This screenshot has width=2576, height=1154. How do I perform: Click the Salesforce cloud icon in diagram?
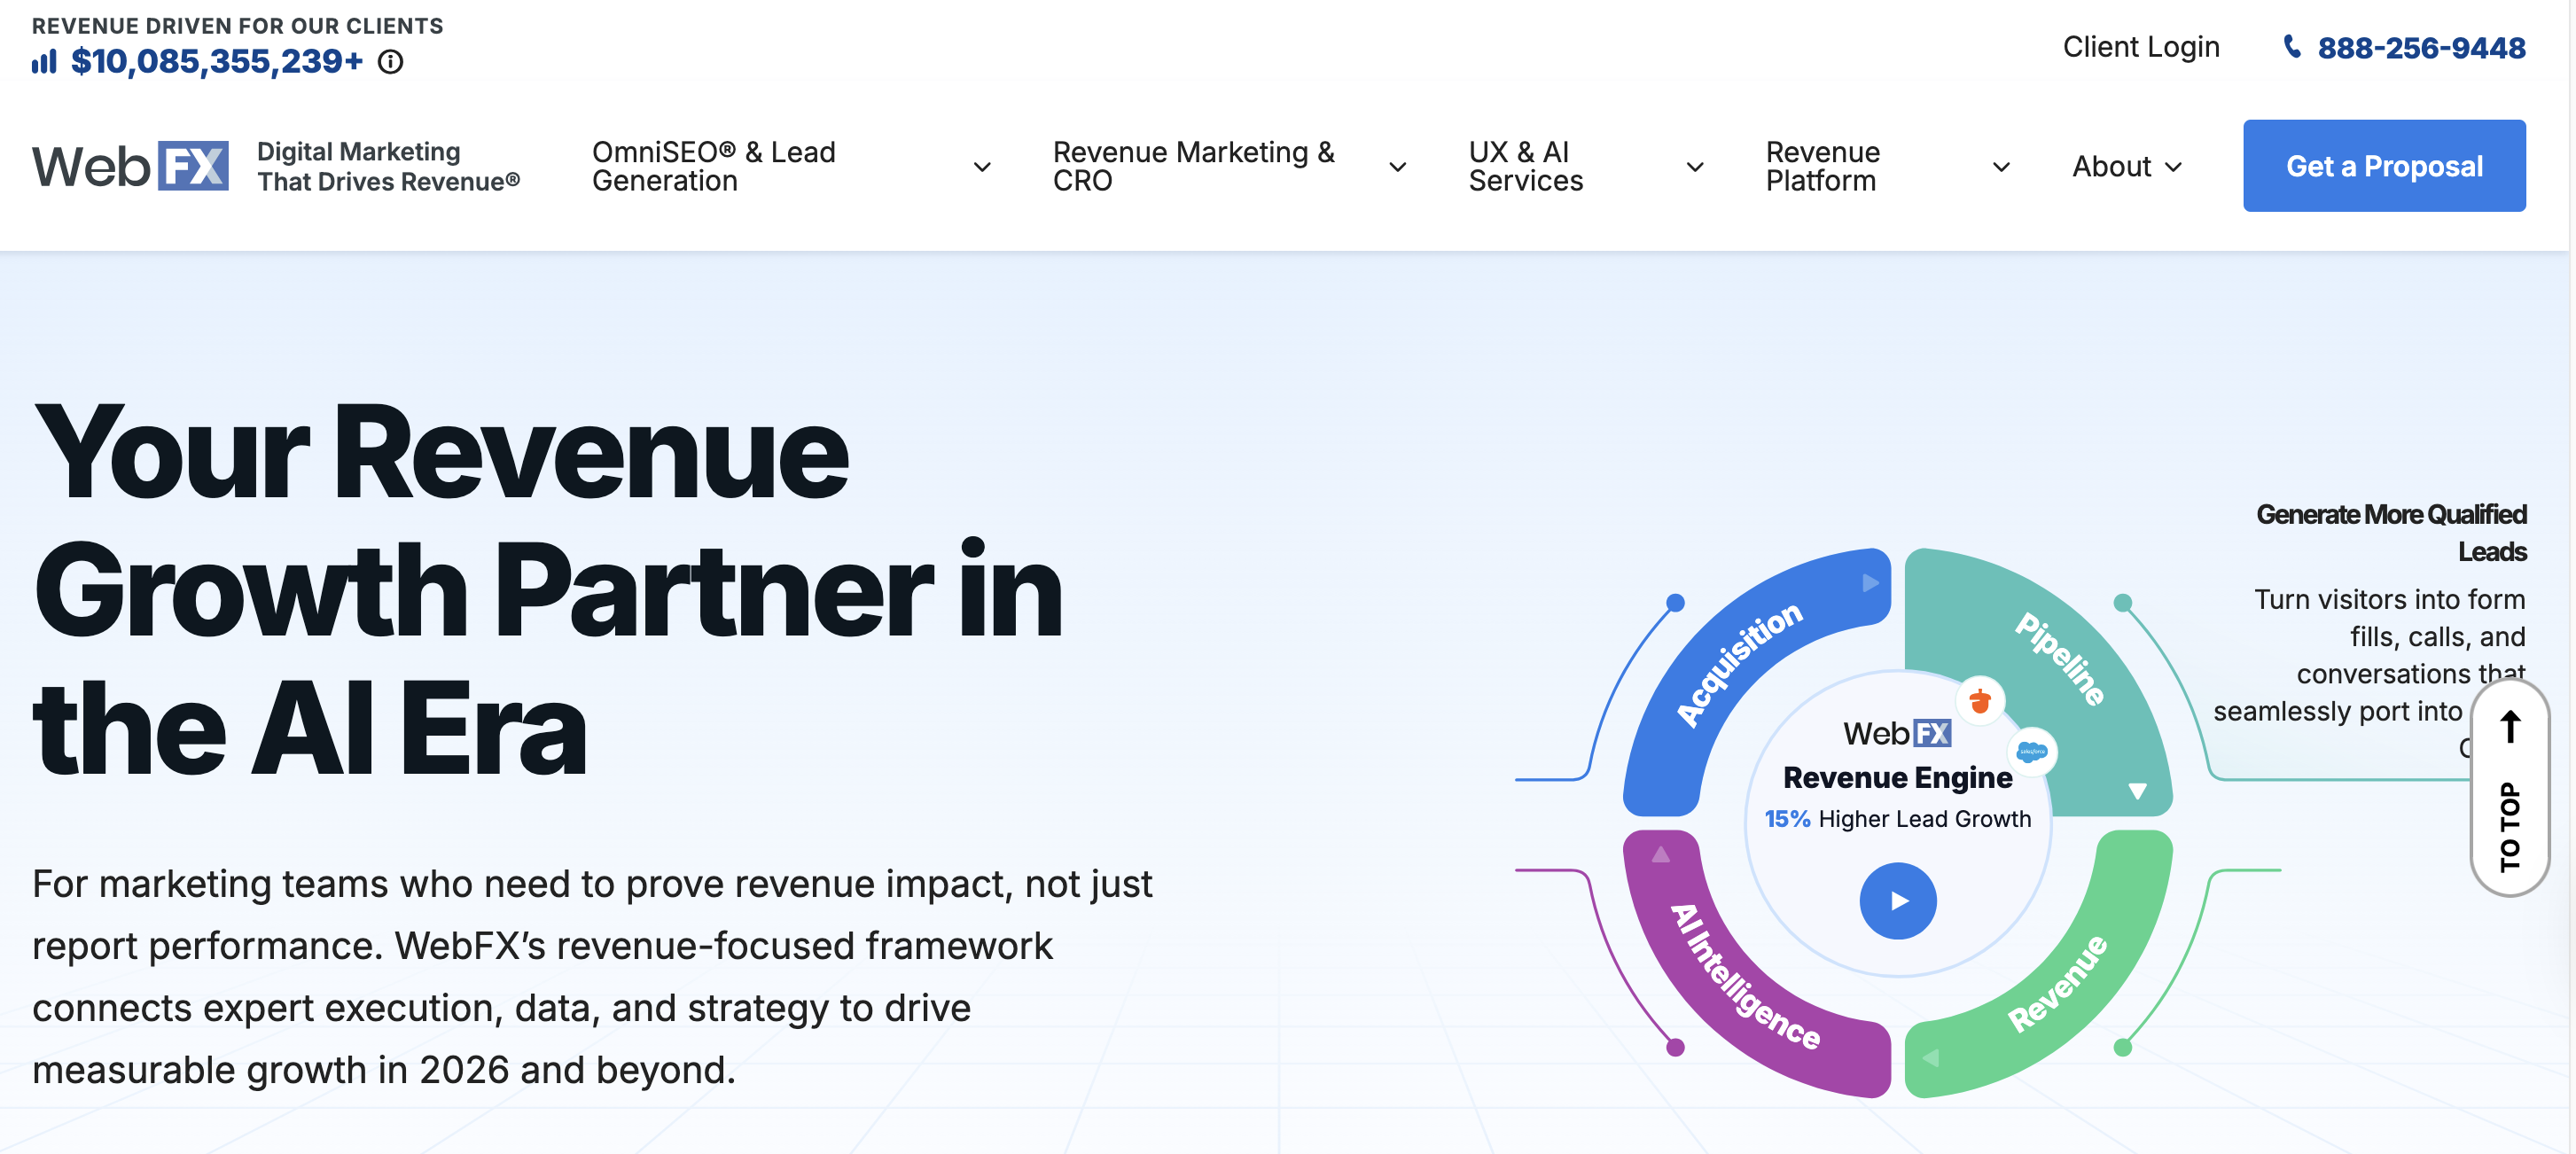coord(2031,751)
